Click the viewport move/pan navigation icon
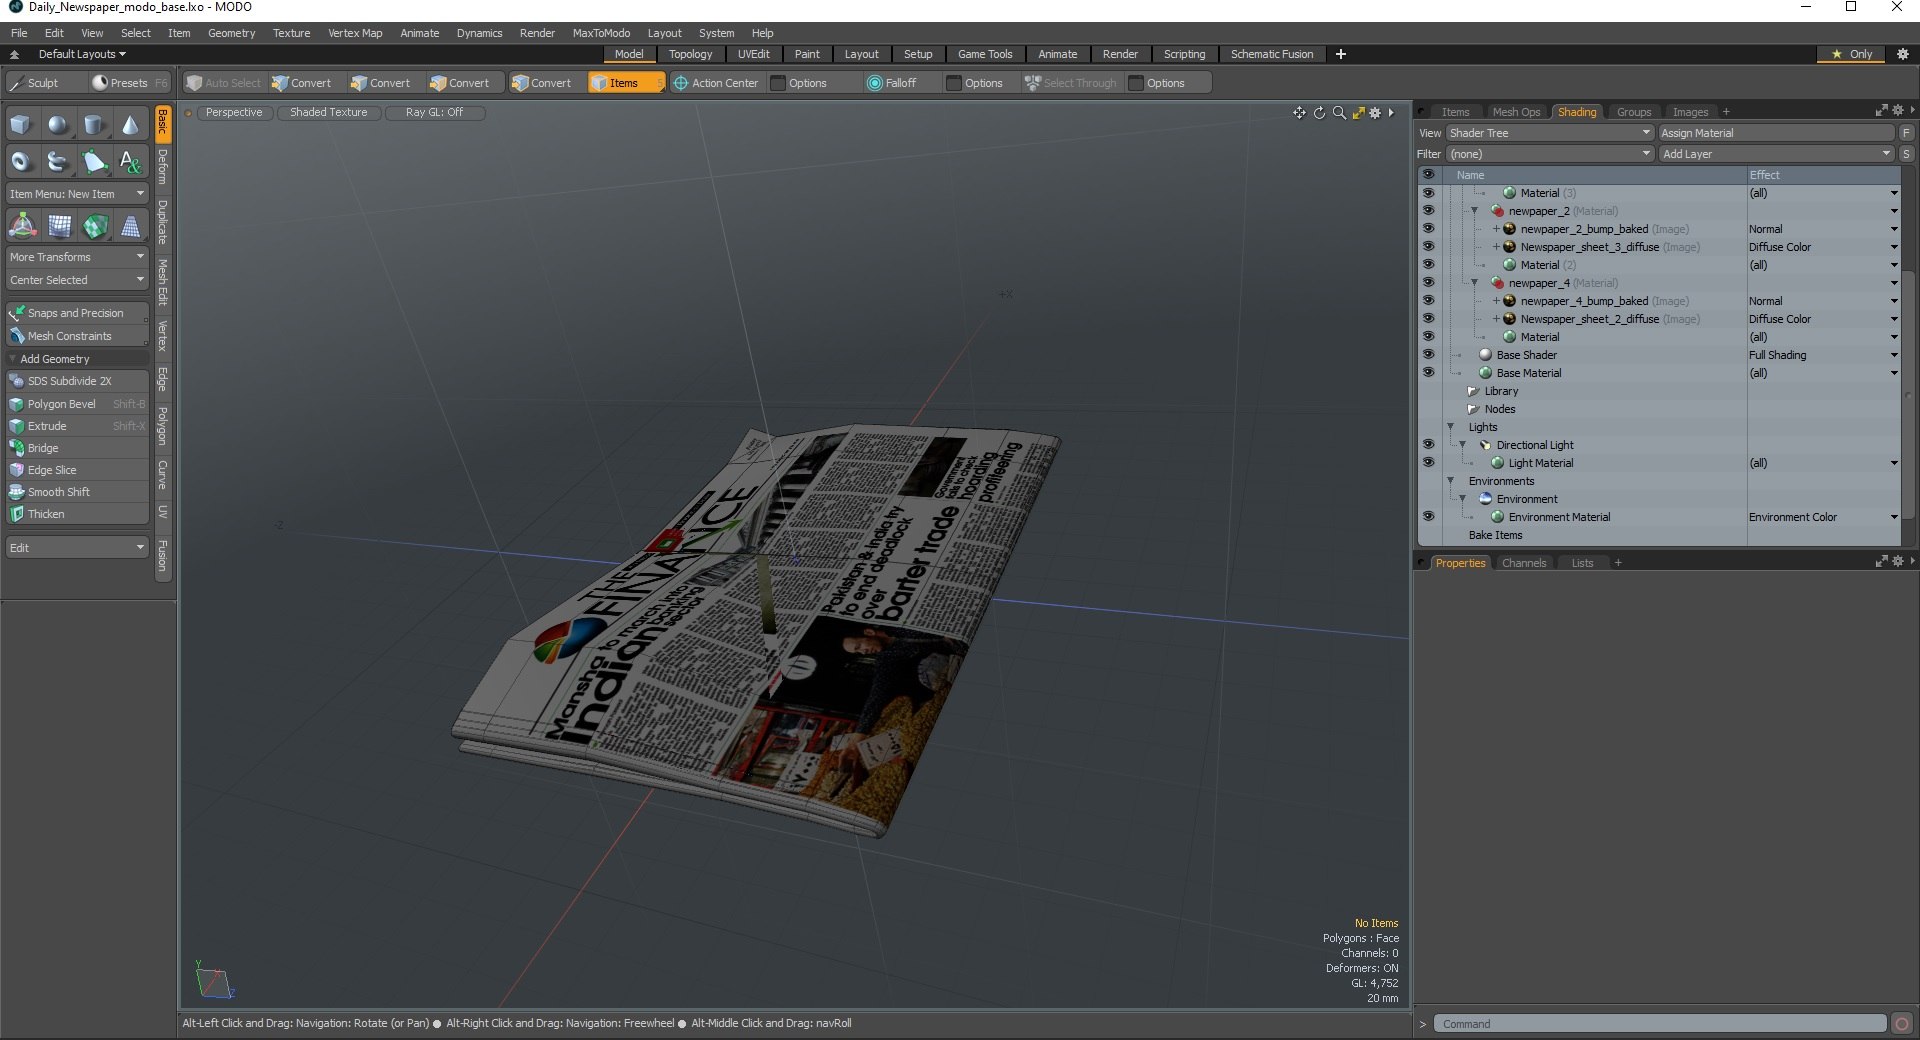Viewport: 1920px width, 1040px height. [1299, 113]
